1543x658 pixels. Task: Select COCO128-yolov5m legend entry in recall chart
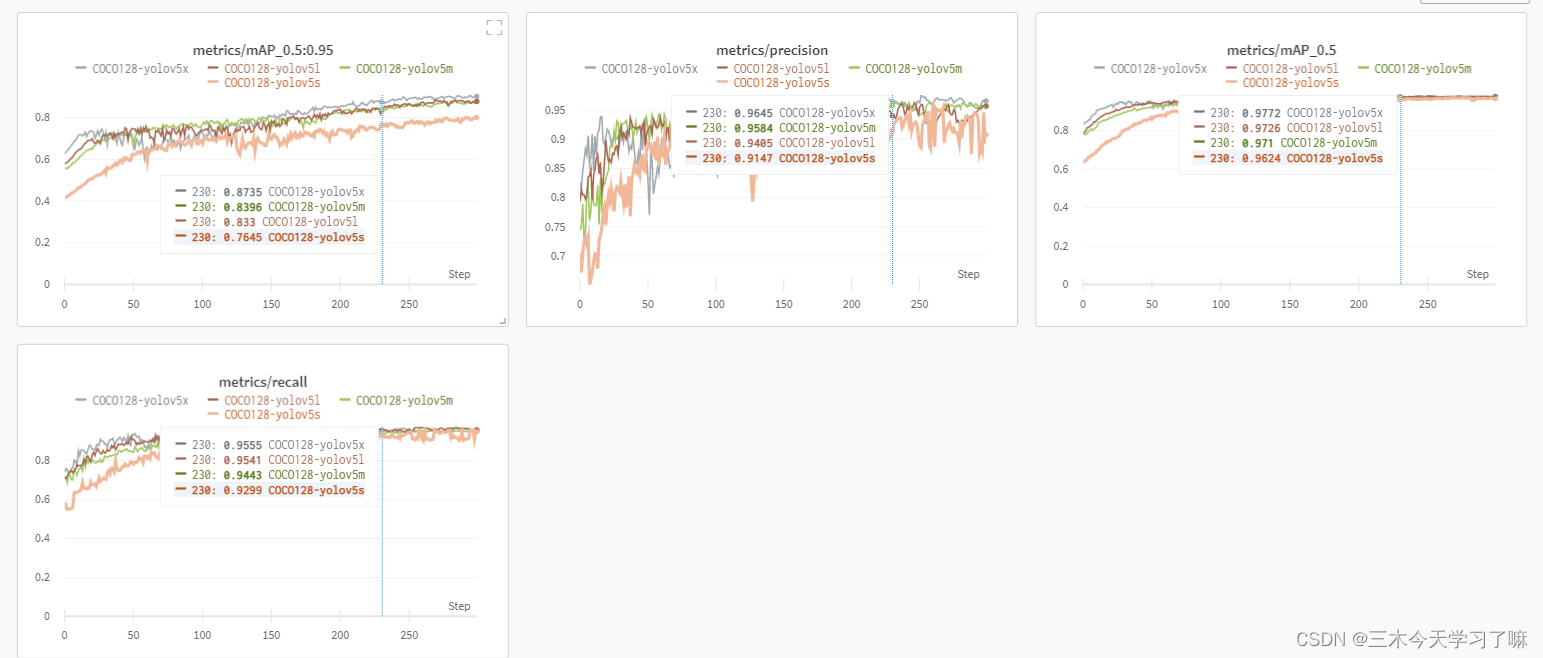point(396,400)
